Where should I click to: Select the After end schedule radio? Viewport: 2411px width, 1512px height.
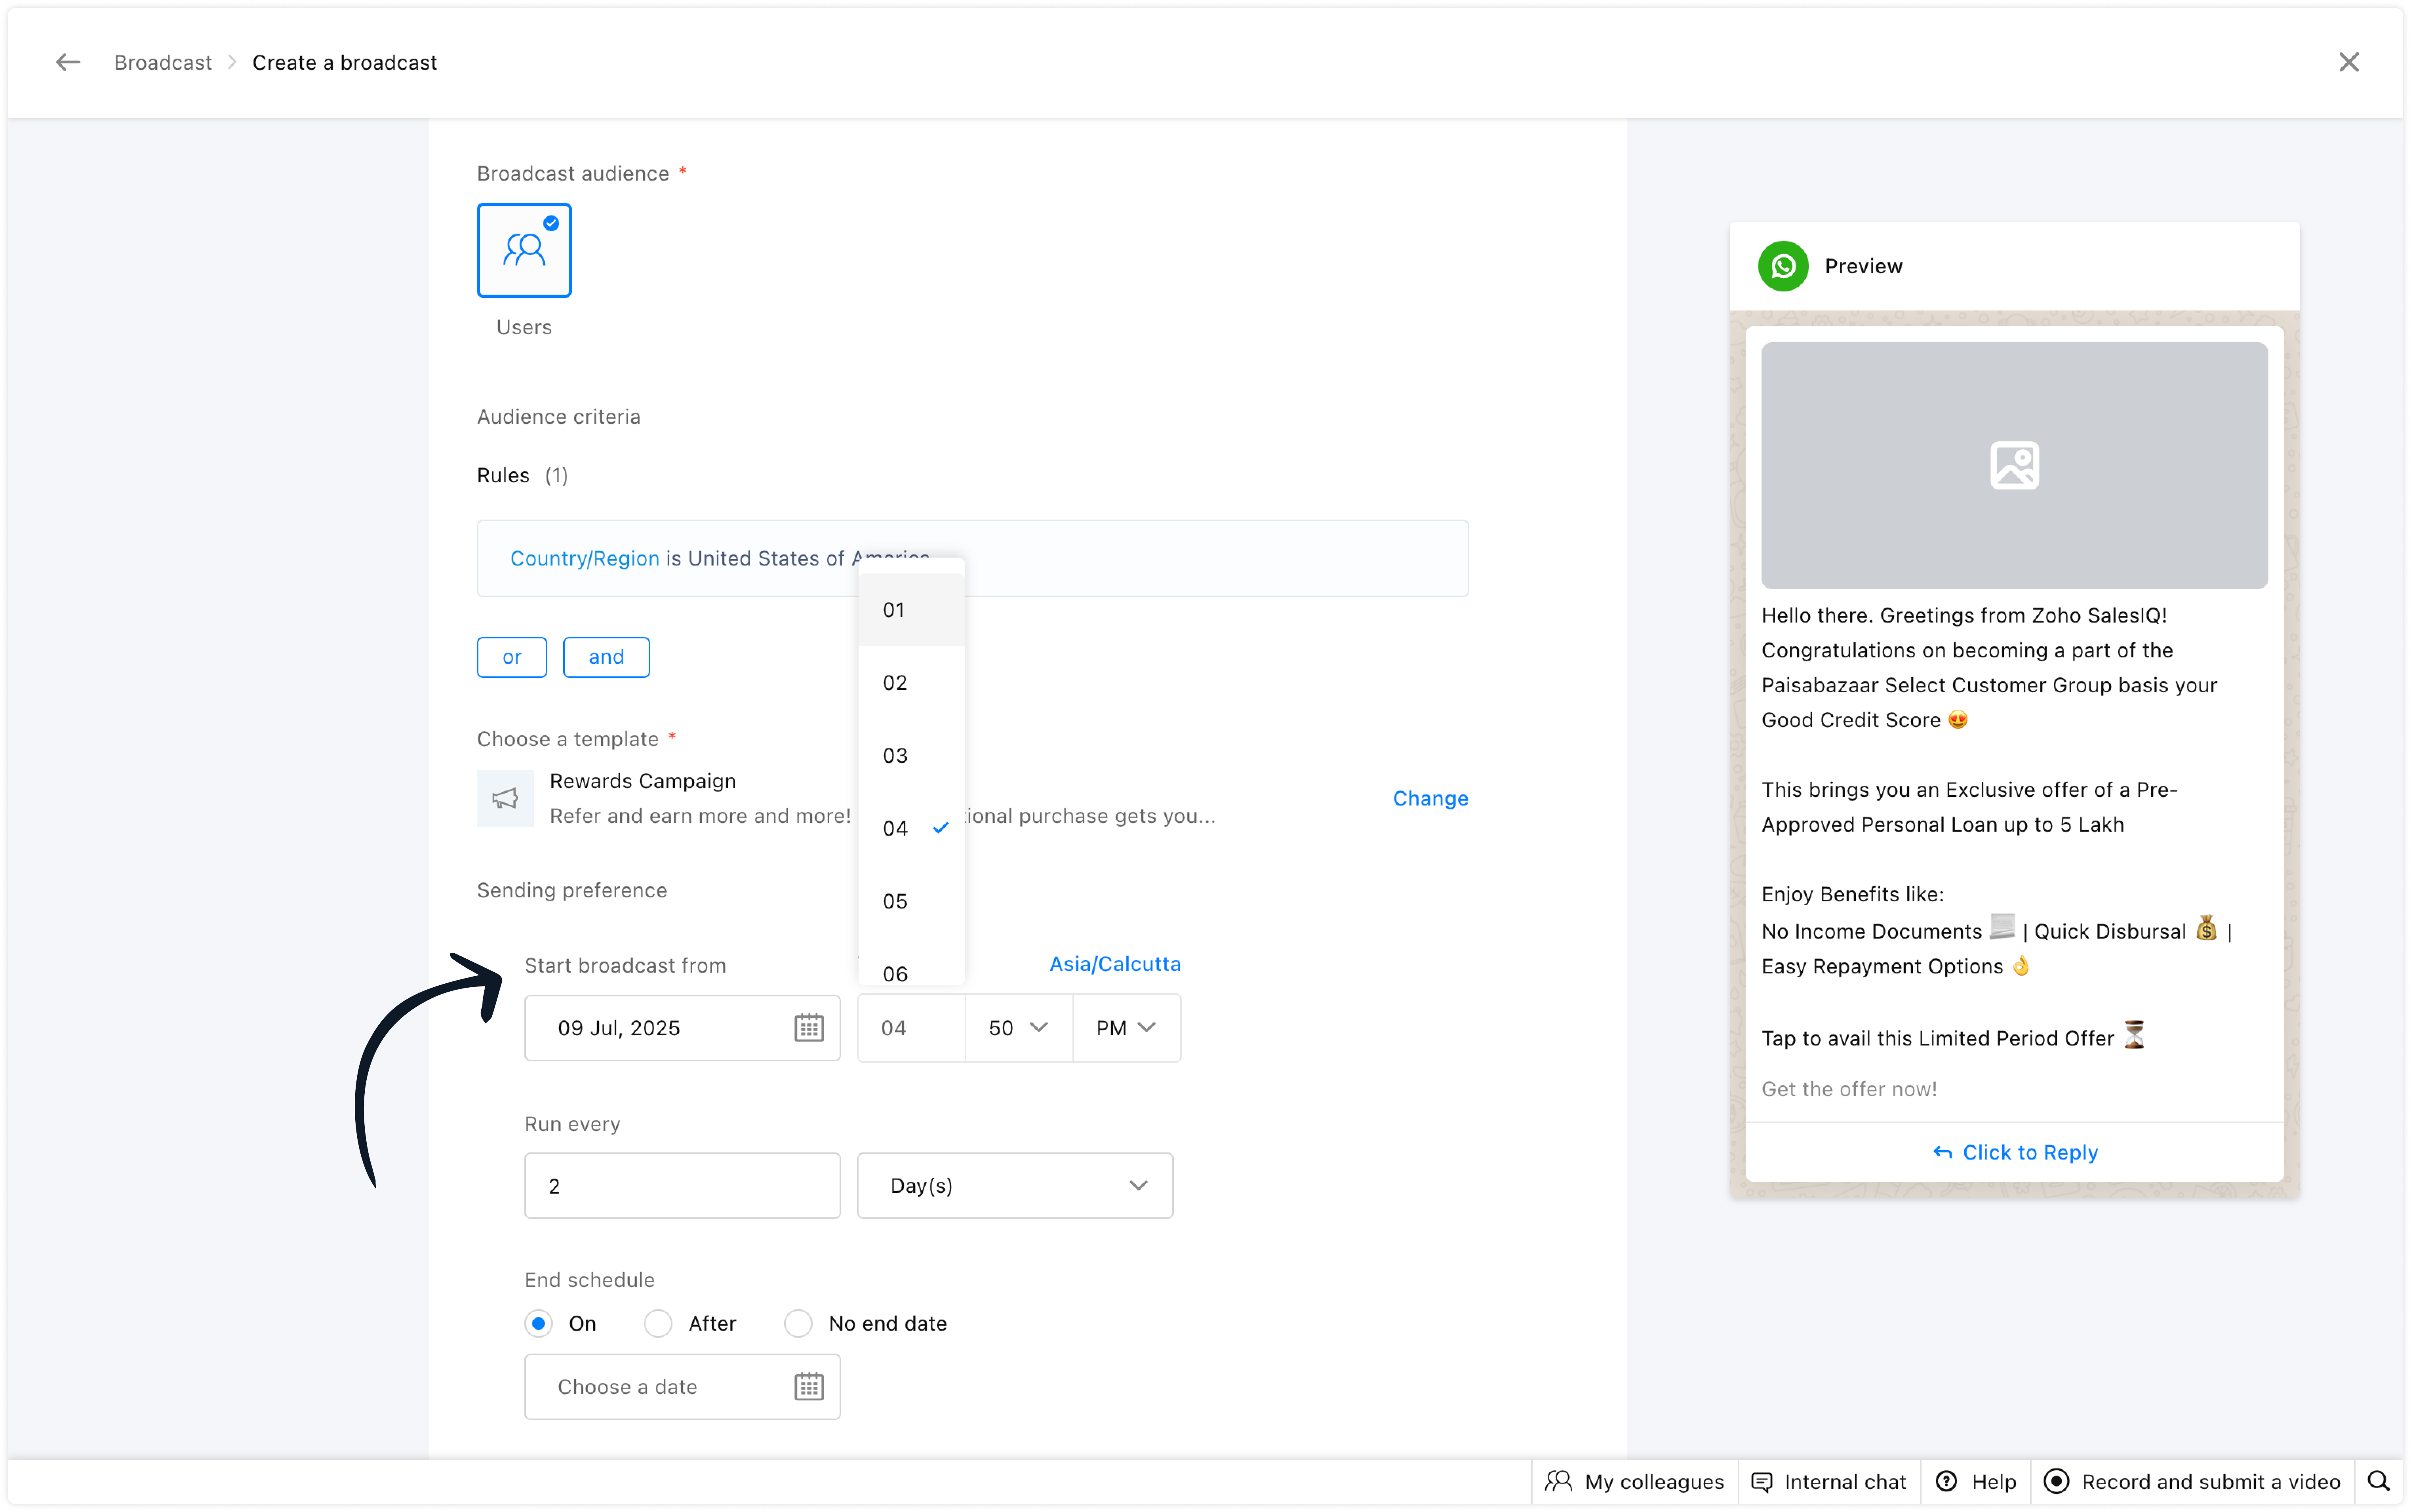[x=658, y=1324]
